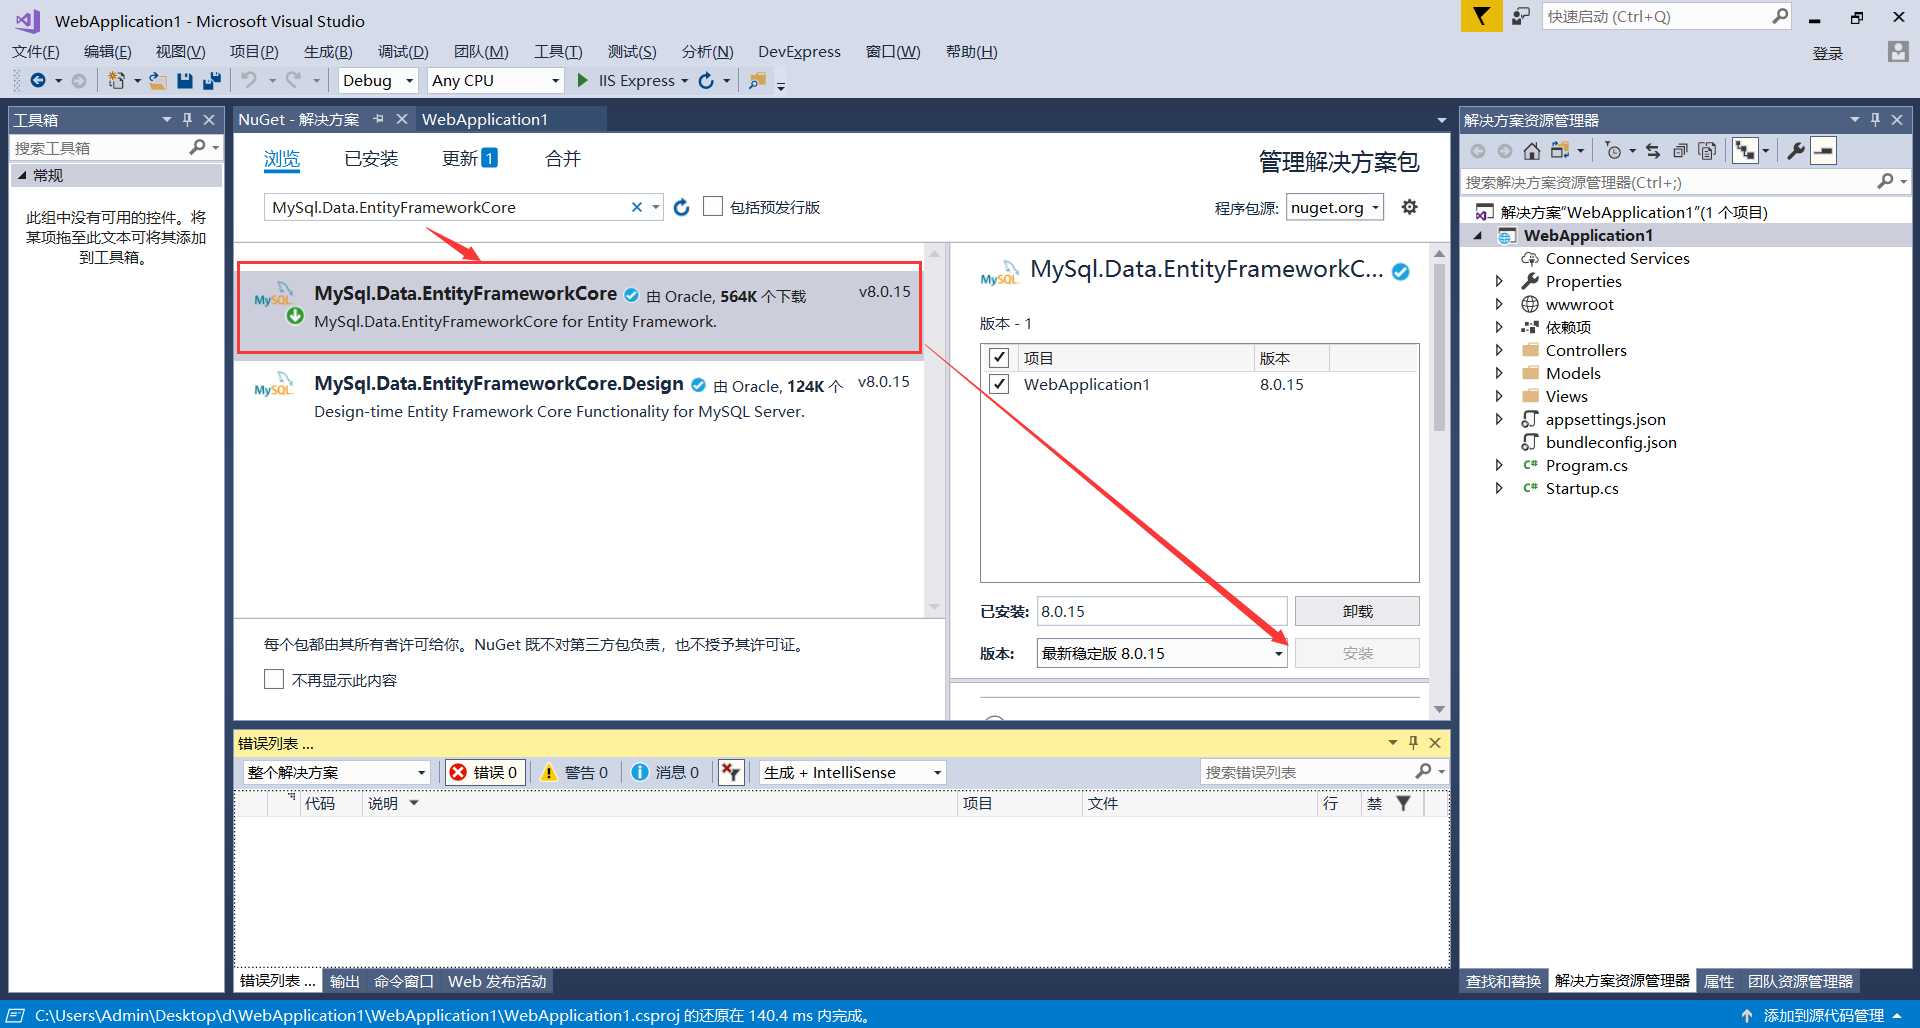Click the 安装 button
This screenshot has width=1920, height=1028.
pos(1357,653)
